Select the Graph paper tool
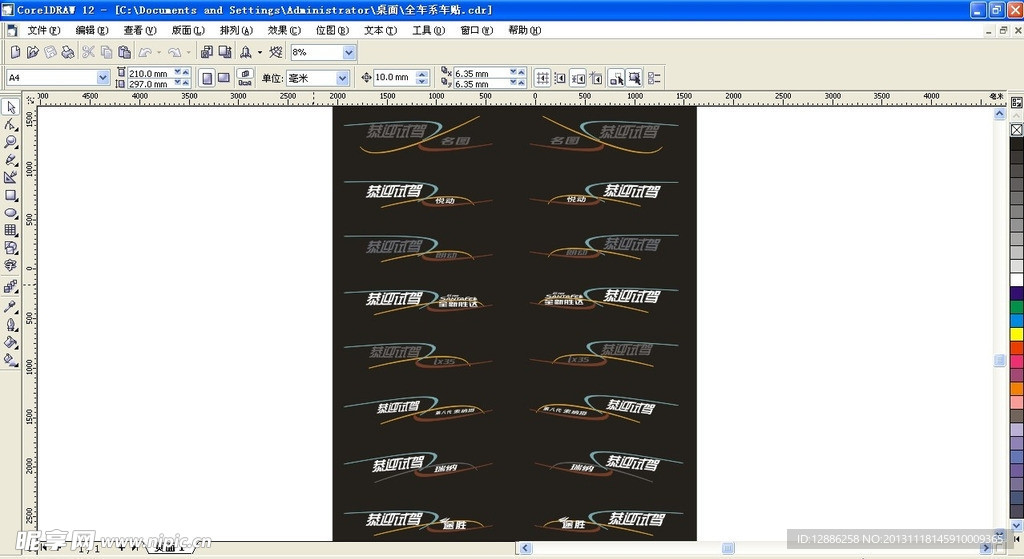The height and width of the screenshot is (559, 1024). [10, 230]
